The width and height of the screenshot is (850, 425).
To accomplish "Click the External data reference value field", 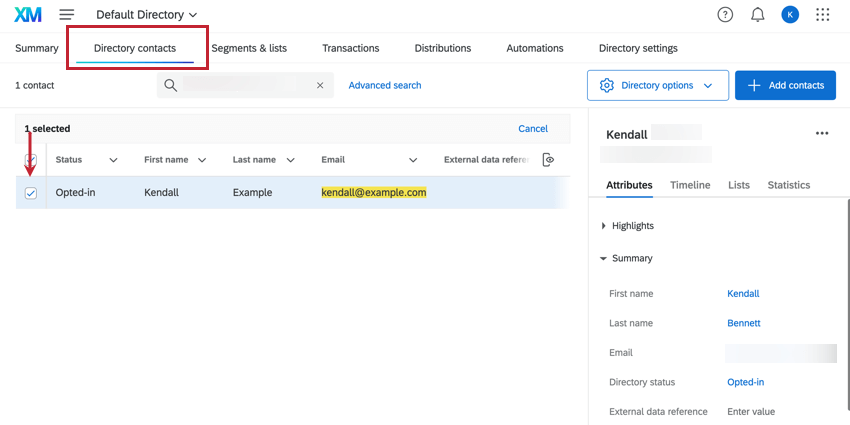I will pos(751,412).
